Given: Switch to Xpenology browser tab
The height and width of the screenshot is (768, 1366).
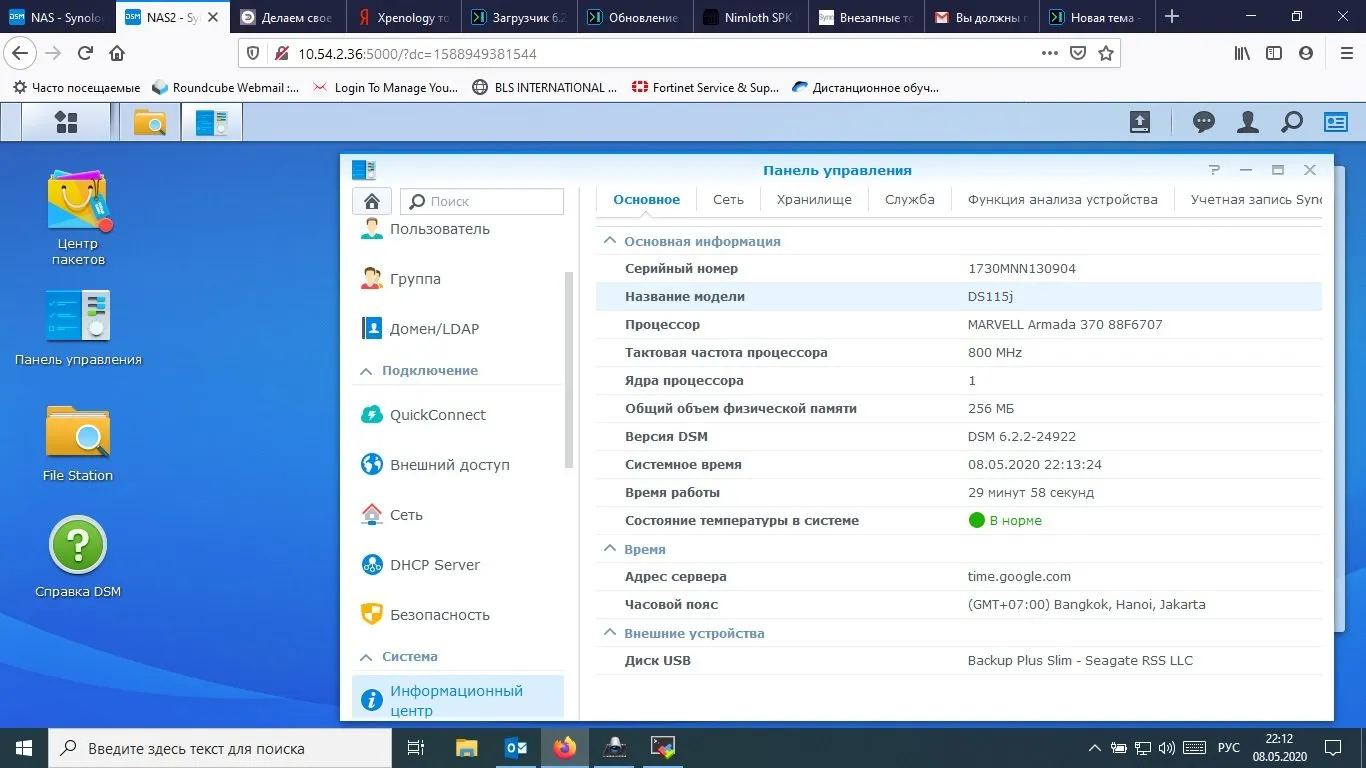Looking at the screenshot, I should [402, 17].
